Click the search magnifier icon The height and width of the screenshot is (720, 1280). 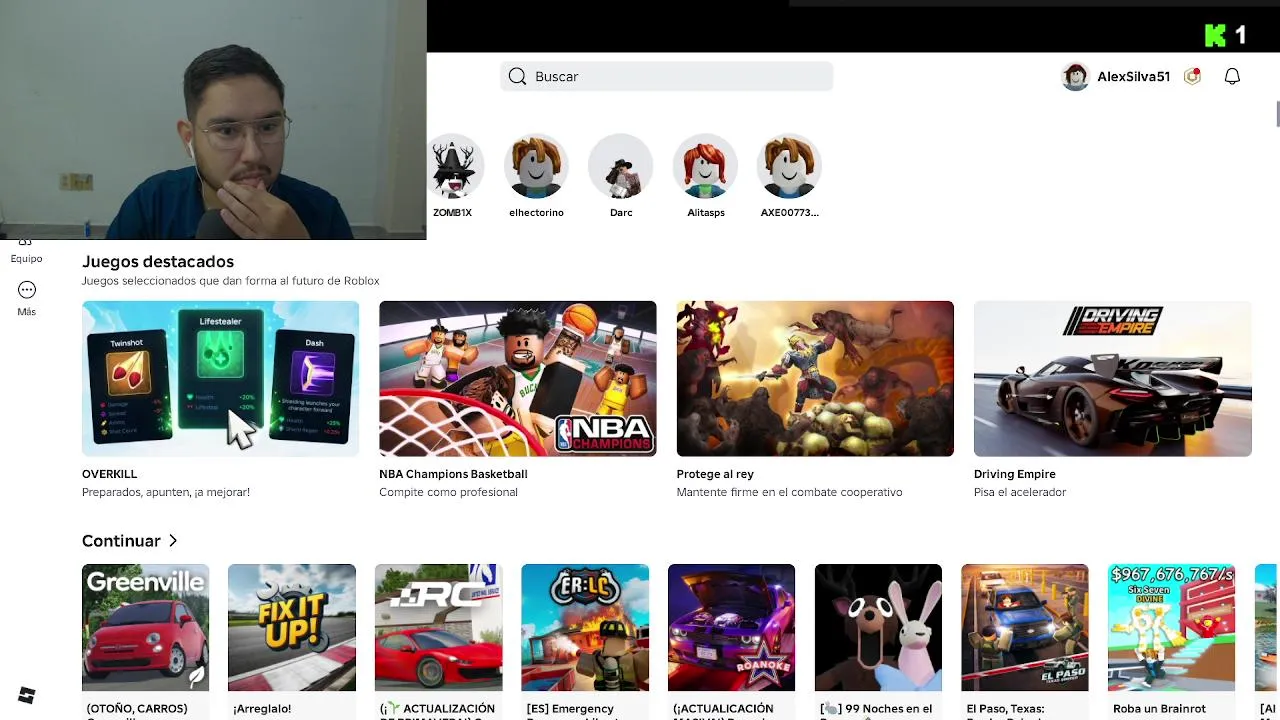pos(517,77)
